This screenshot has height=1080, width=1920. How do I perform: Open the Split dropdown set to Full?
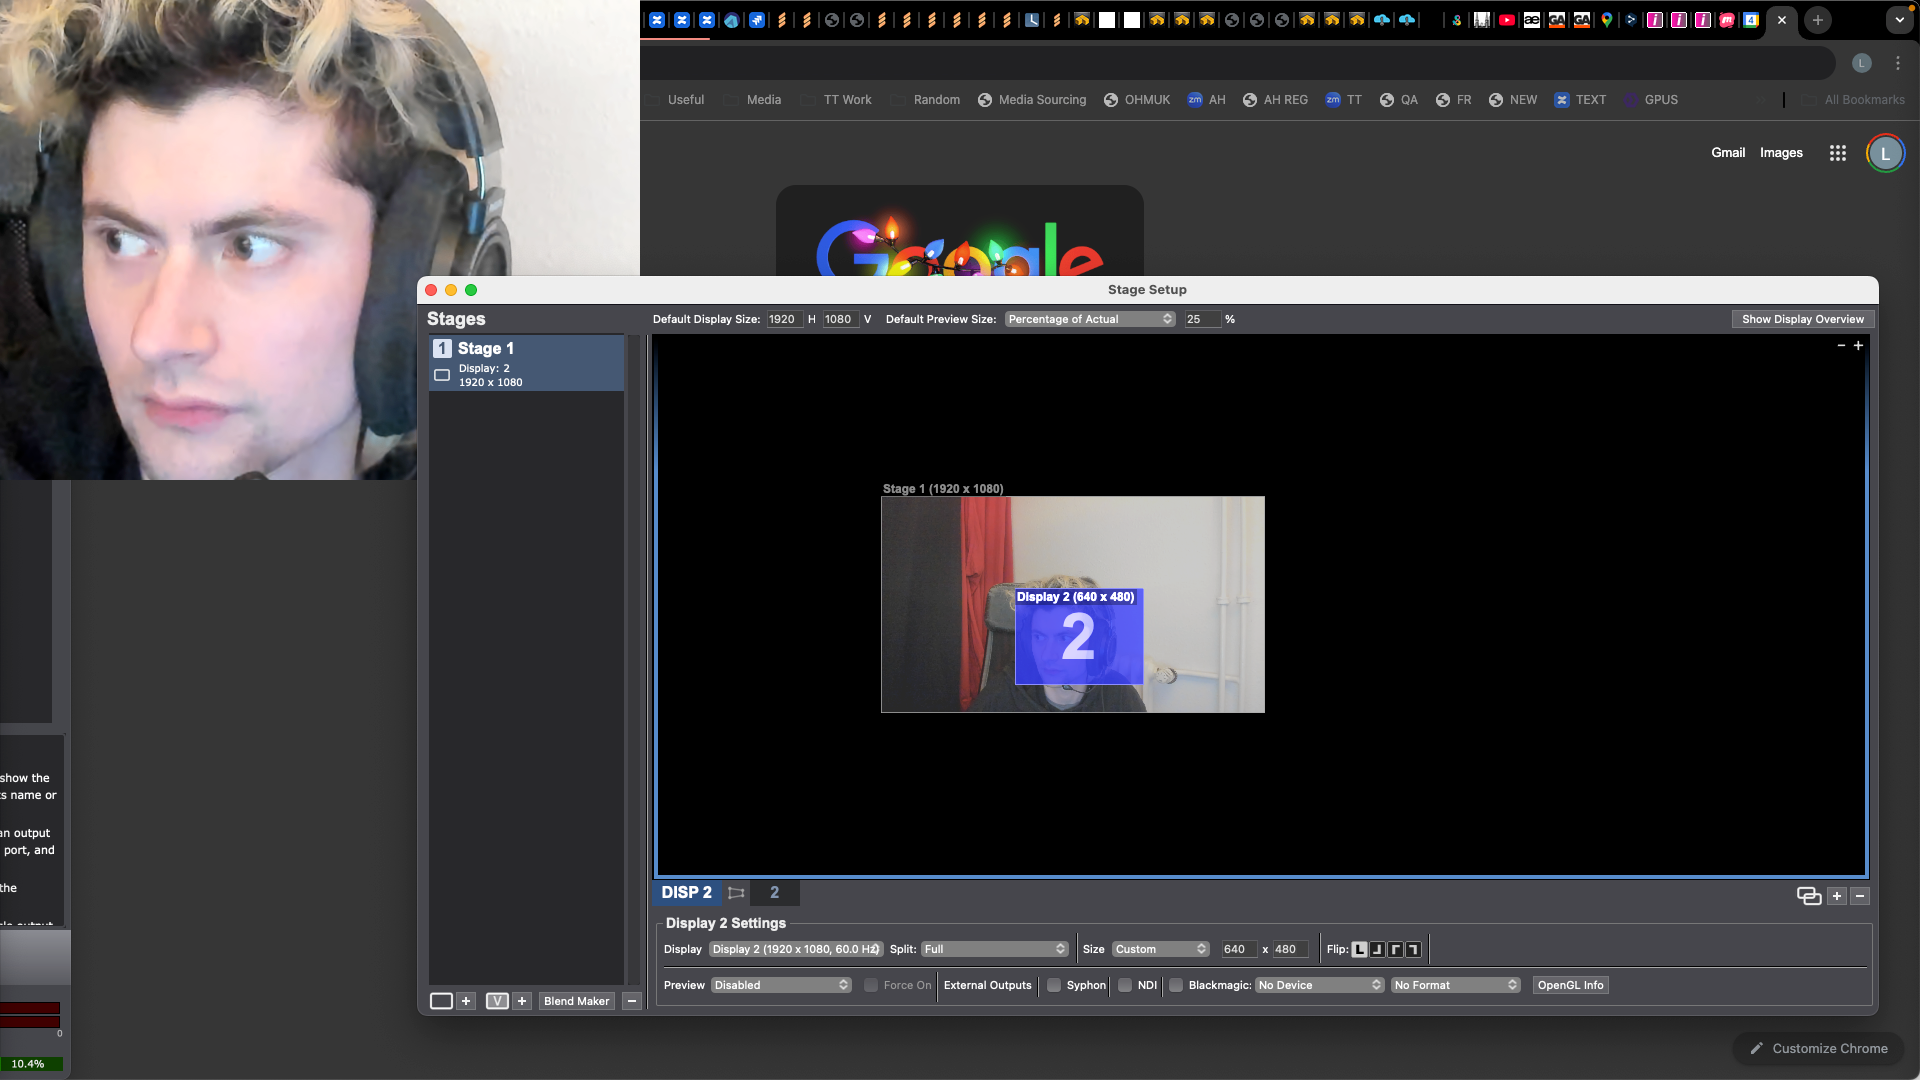coord(994,949)
